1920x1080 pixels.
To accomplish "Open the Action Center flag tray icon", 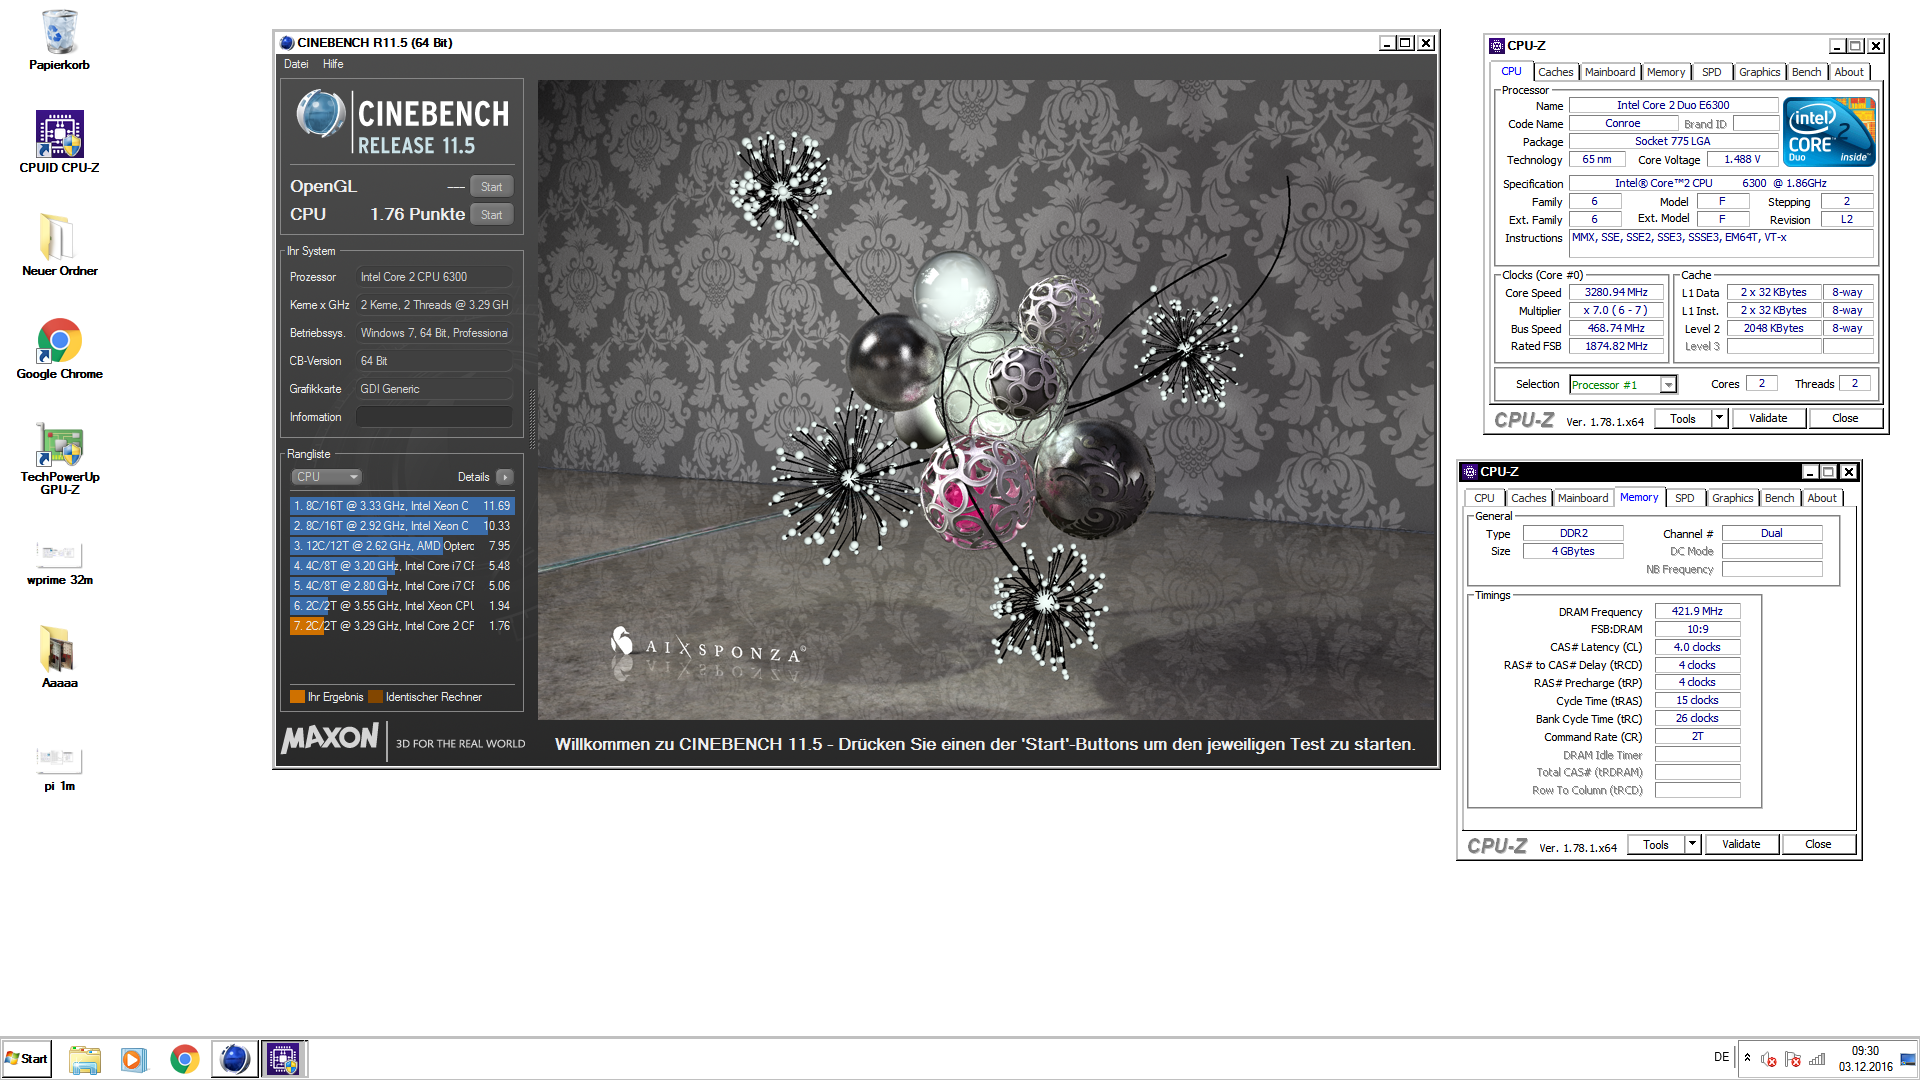I will pyautogui.click(x=1793, y=1059).
